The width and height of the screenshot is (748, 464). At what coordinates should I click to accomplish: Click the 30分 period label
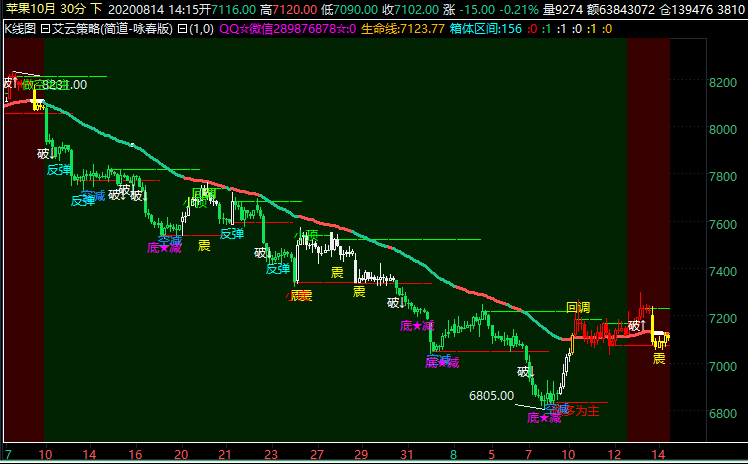point(74,9)
